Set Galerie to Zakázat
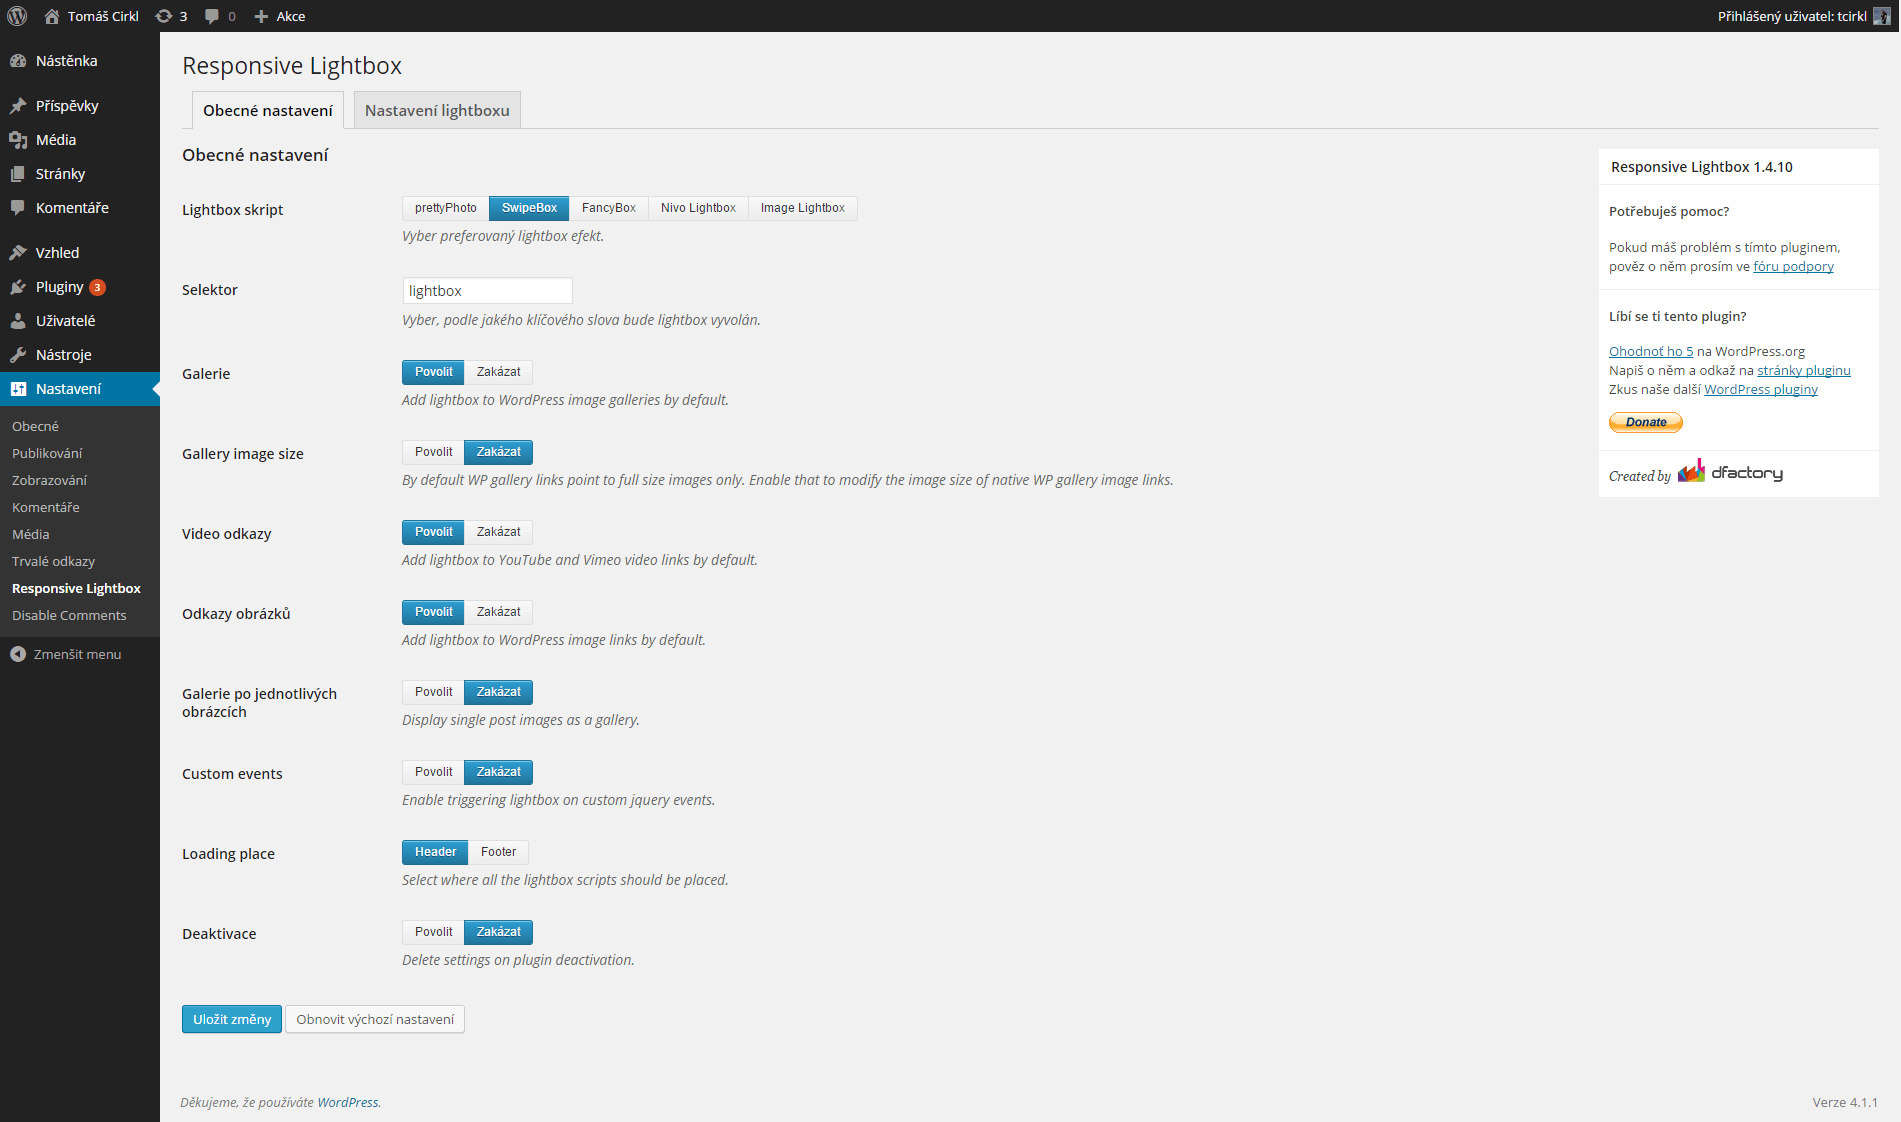The width and height of the screenshot is (1901, 1122). (x=498, y=372)
